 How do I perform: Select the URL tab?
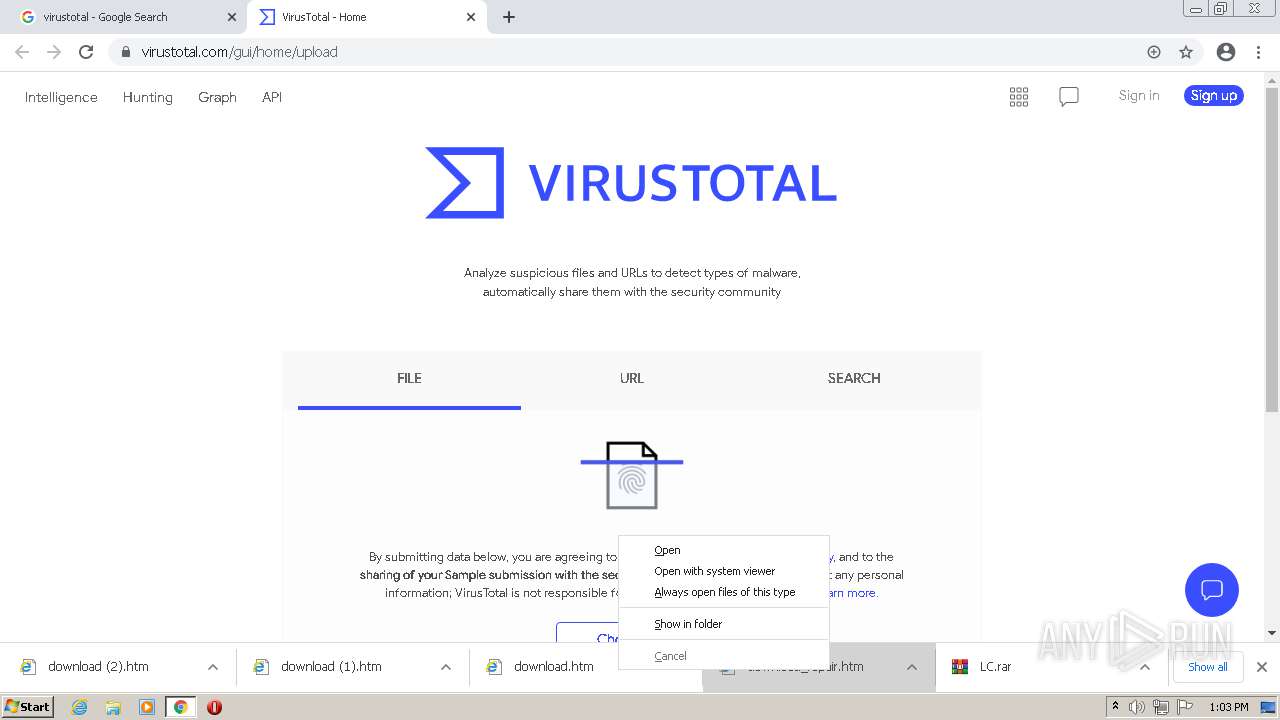tap(632, 378)
